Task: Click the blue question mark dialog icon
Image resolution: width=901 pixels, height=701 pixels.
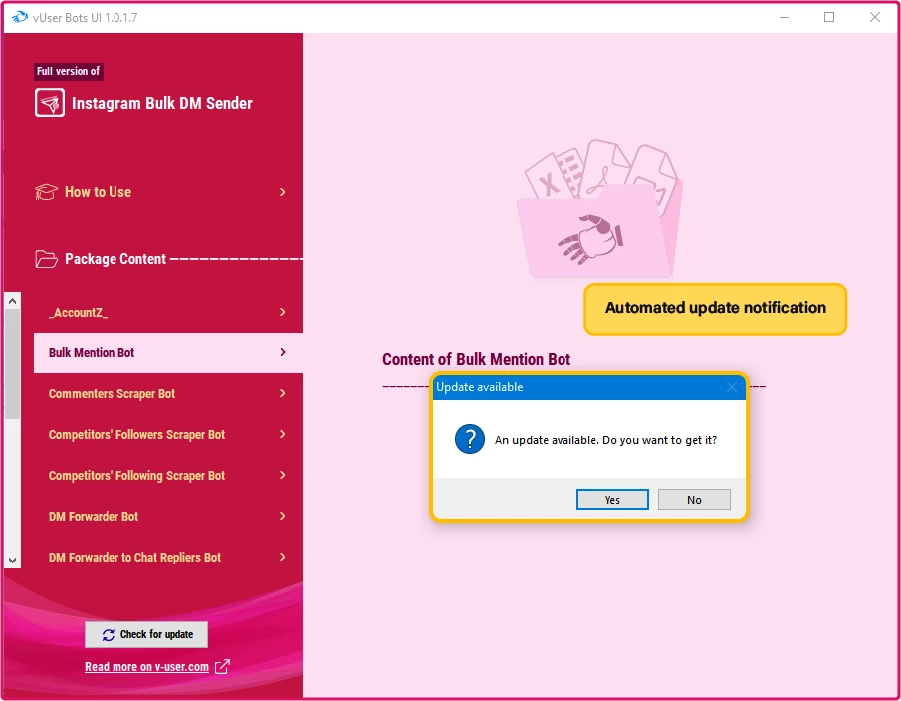Action: pos(469,440)
